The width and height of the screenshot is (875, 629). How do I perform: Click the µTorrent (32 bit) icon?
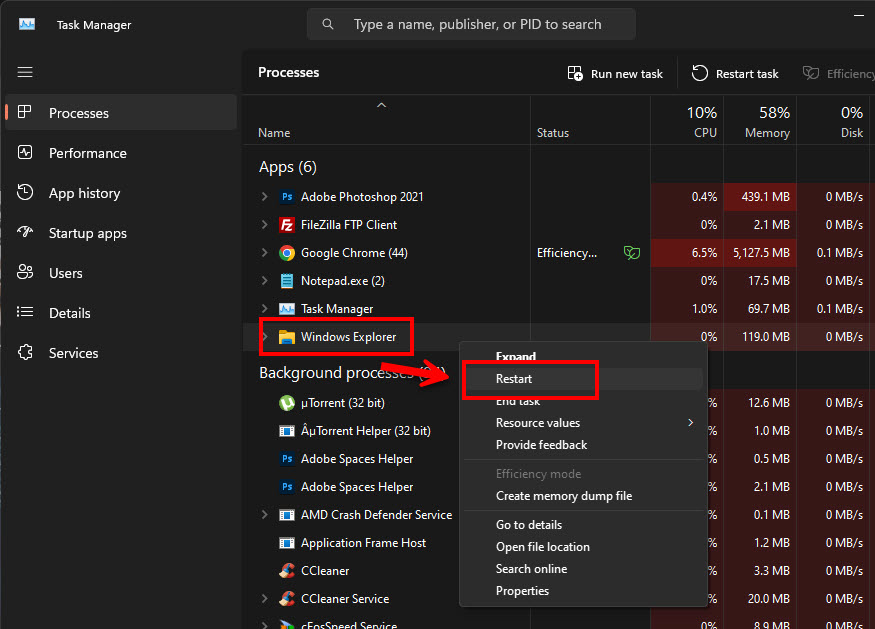pos(287,402)
